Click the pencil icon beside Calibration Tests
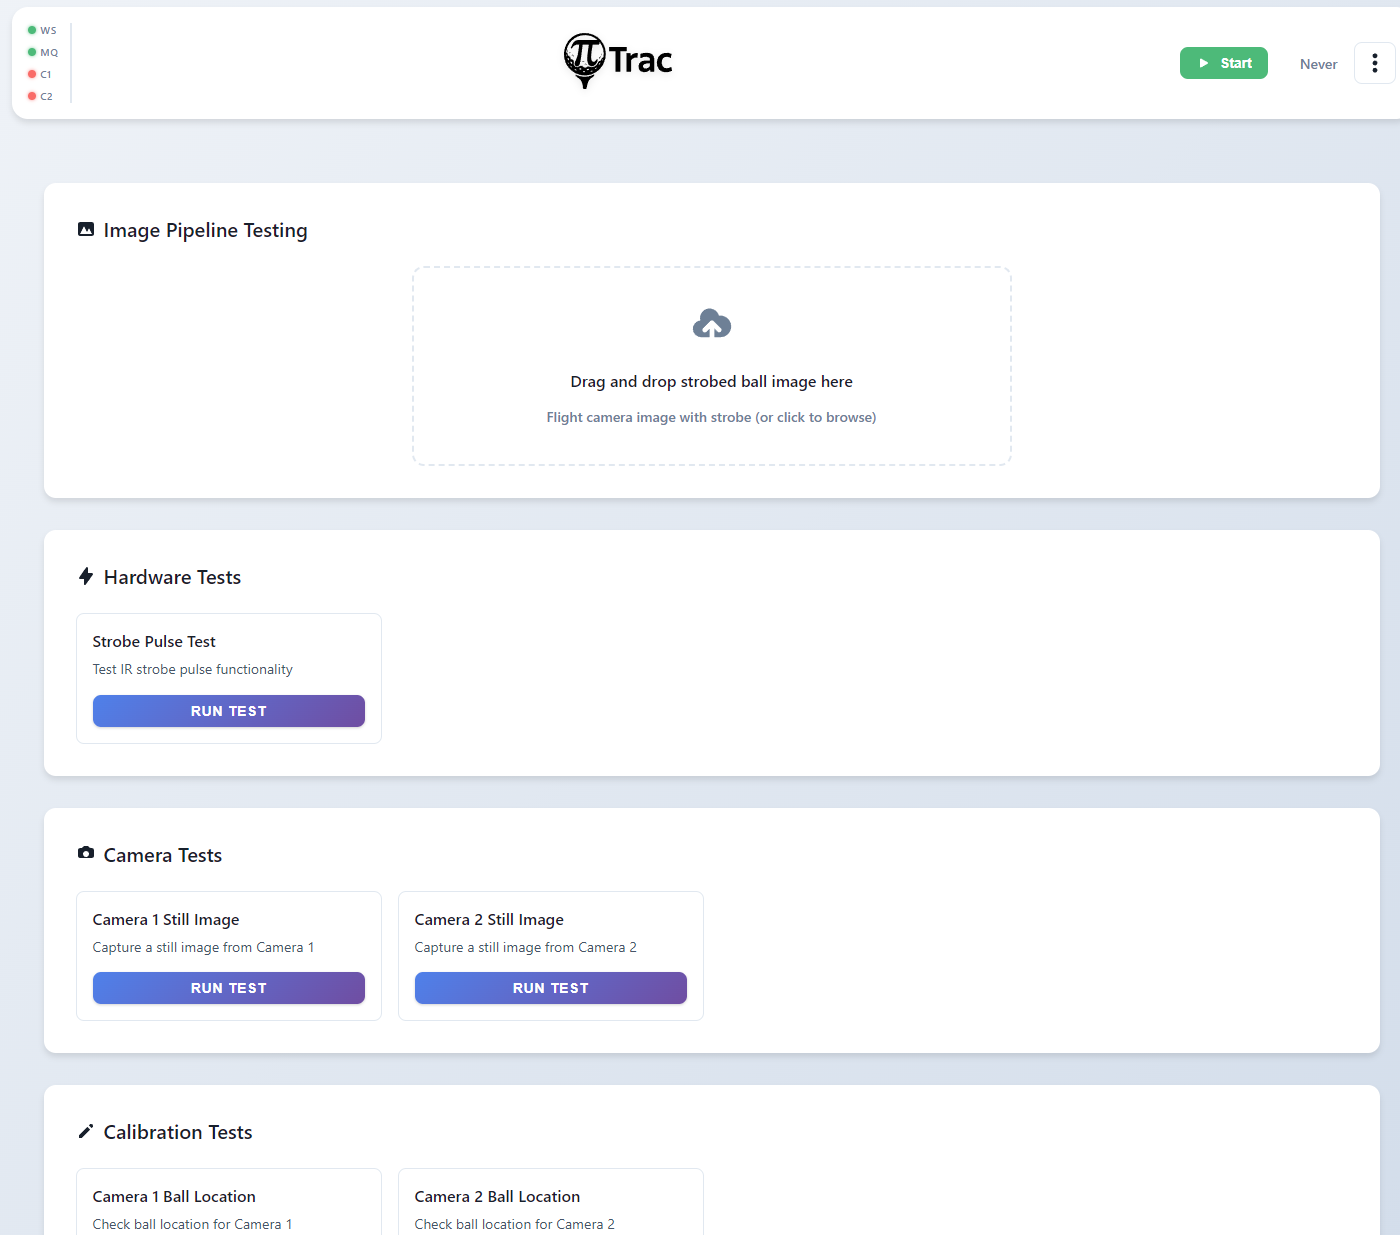The image size is (1400, 1235). pyautogui.click(x=86, y=1131)
